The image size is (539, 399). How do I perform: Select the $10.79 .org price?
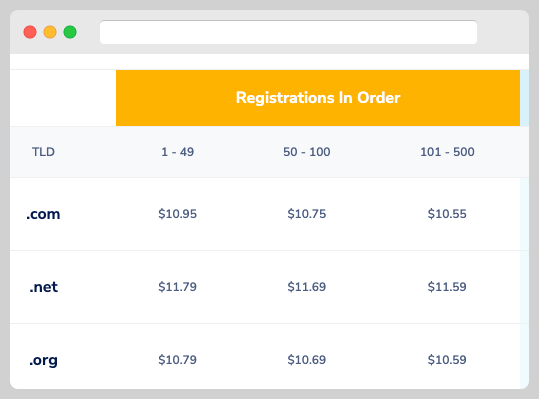177,360
